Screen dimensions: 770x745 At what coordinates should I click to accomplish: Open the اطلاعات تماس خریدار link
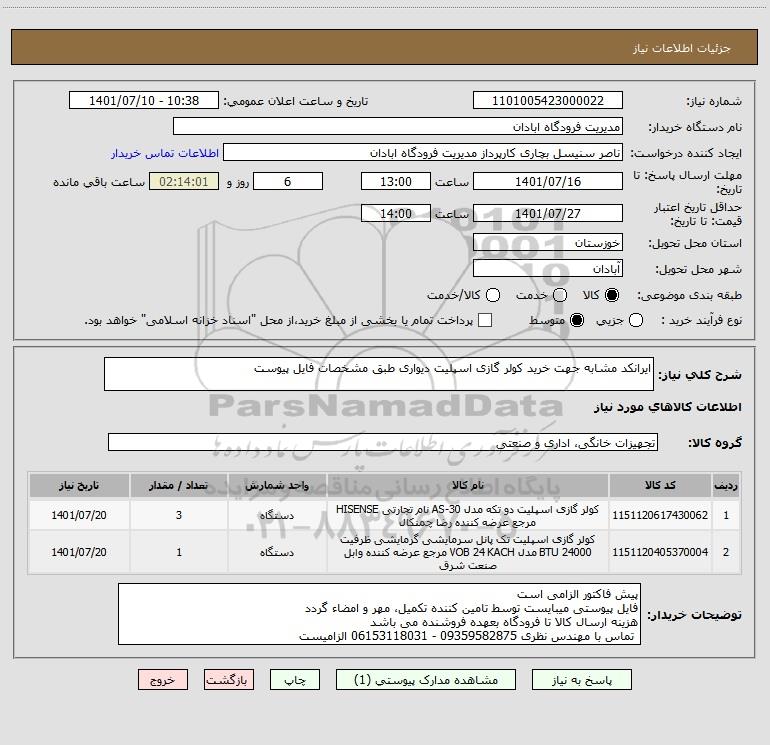tap(165, 153)
